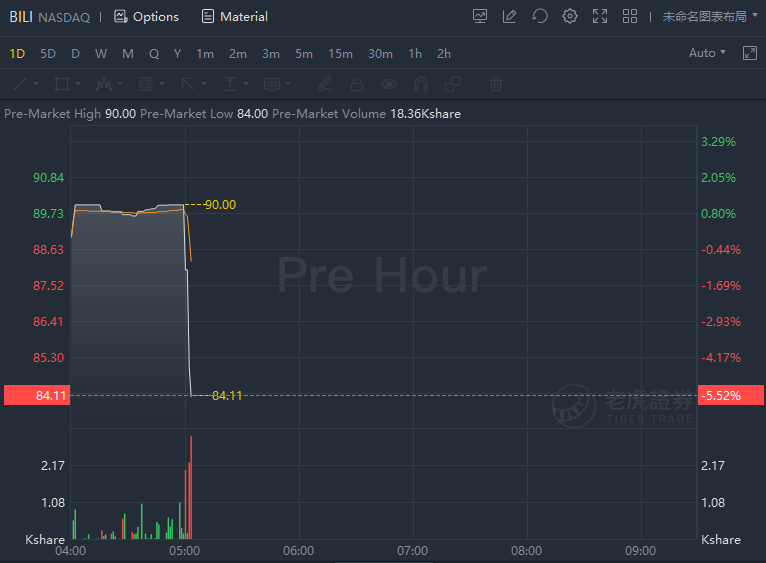Viewport: 766px width, 563px height.
Task: Click the 90.84 price axis label
Action: coord(48,178)
